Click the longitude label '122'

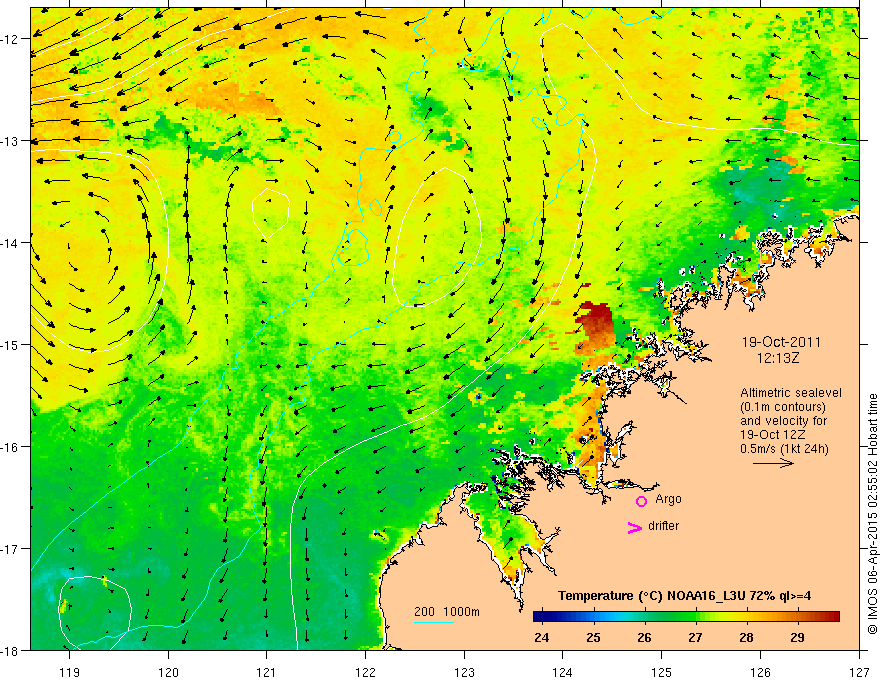(365, 672)
